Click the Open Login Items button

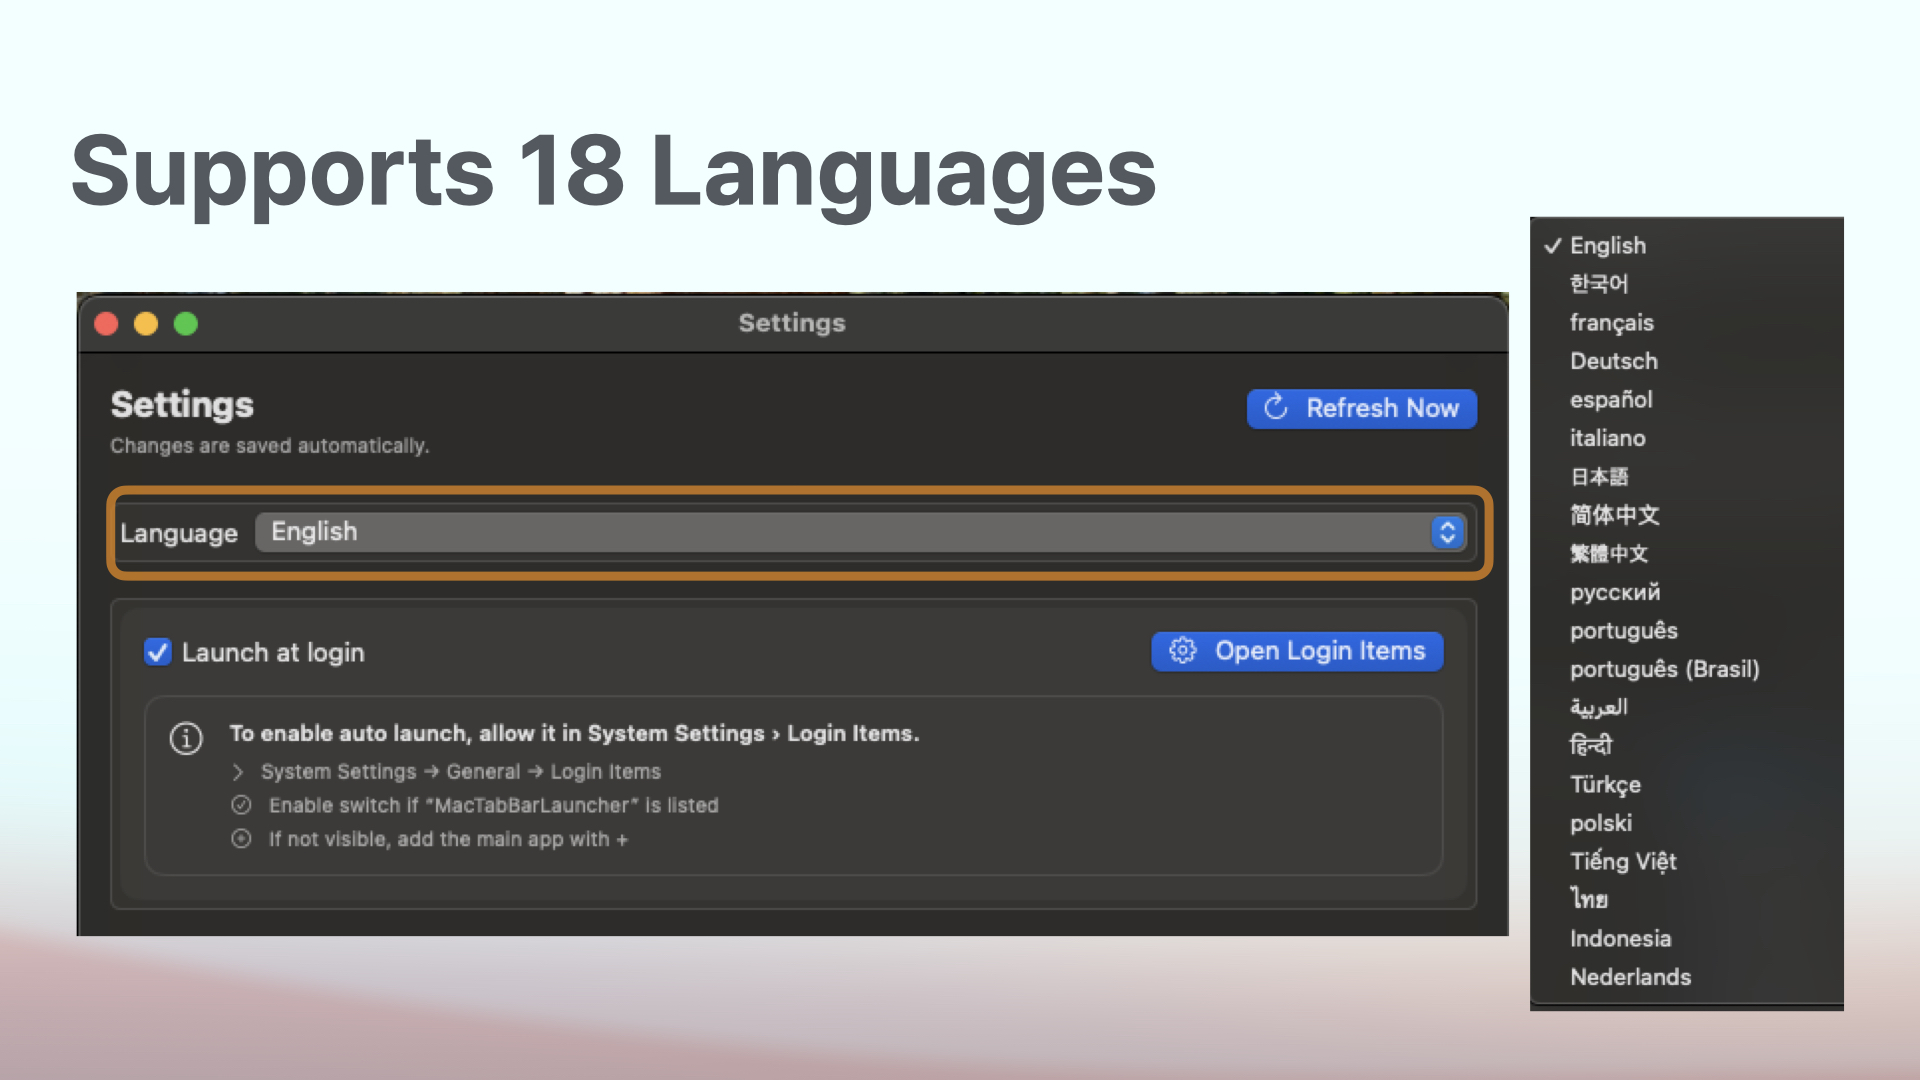point(1297,651)
